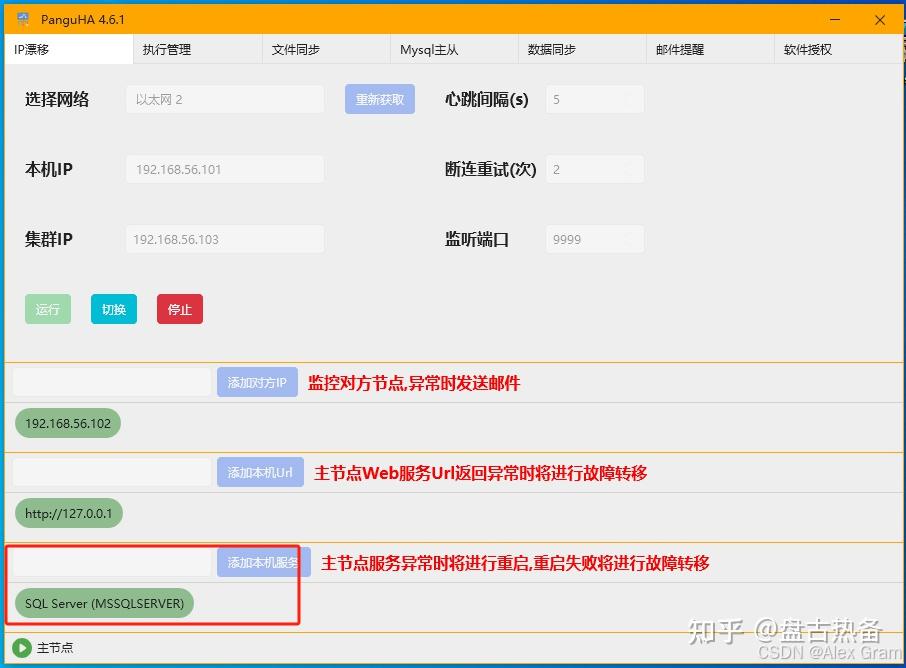906x668 pixels.
Task: Expand the 选择网络 dropdown showing 以太网 2
Action: click(x=225, y=99)
